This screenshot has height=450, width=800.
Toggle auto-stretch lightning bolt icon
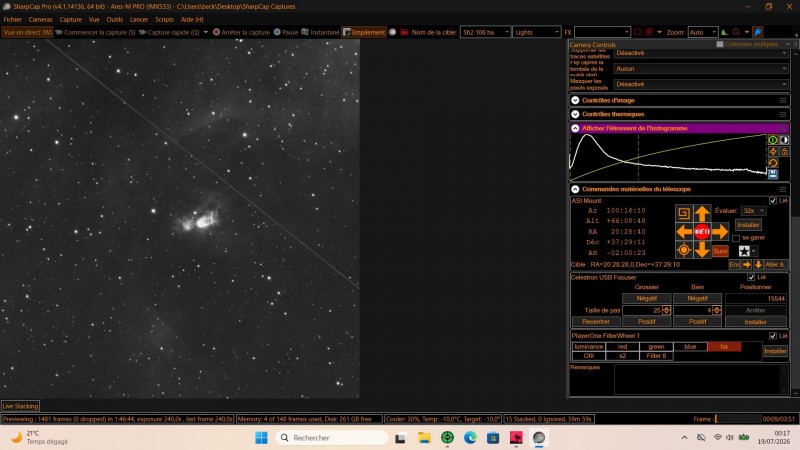(x=773, y=152)
